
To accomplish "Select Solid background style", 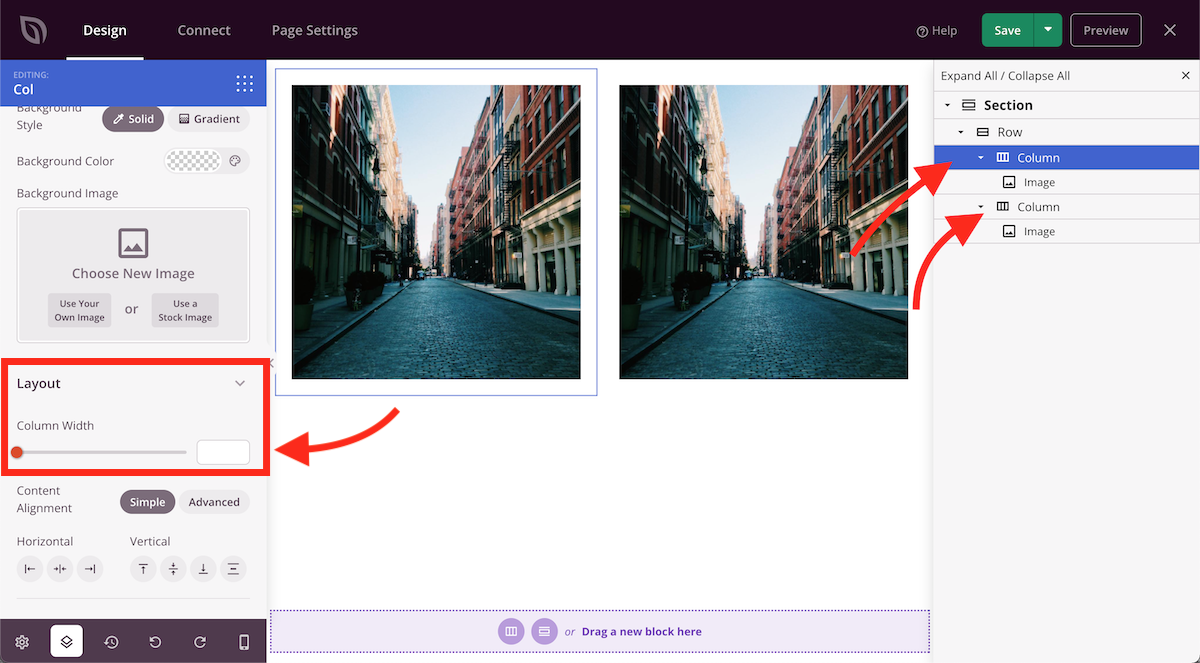I will [134, 119].
